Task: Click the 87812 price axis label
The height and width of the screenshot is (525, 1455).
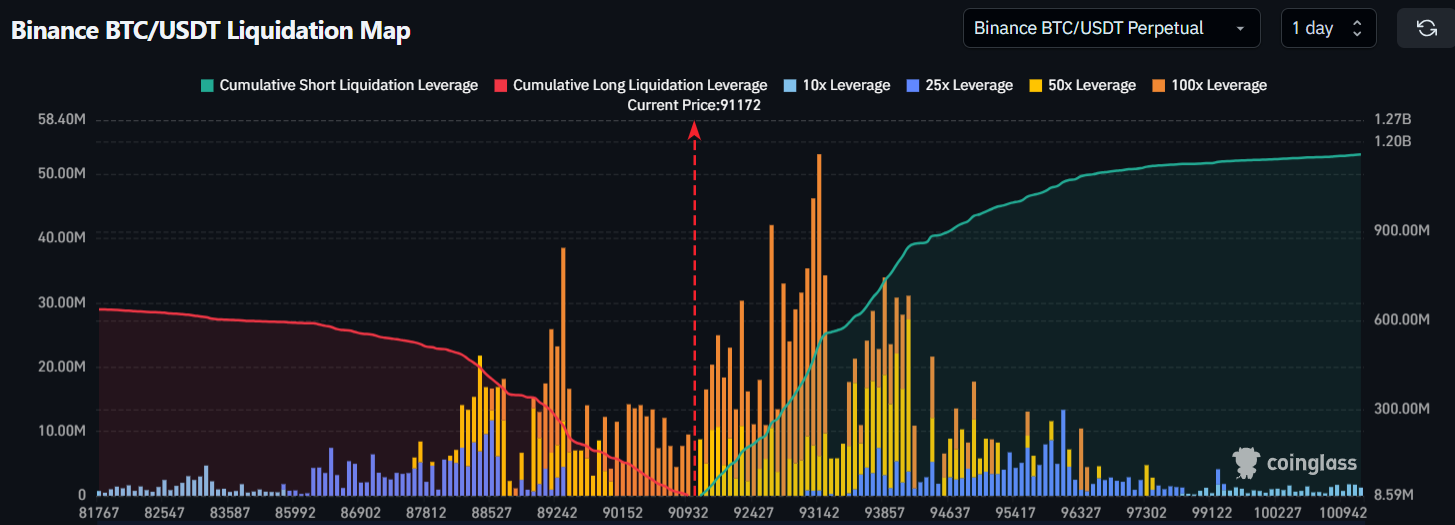Action: 426,512
